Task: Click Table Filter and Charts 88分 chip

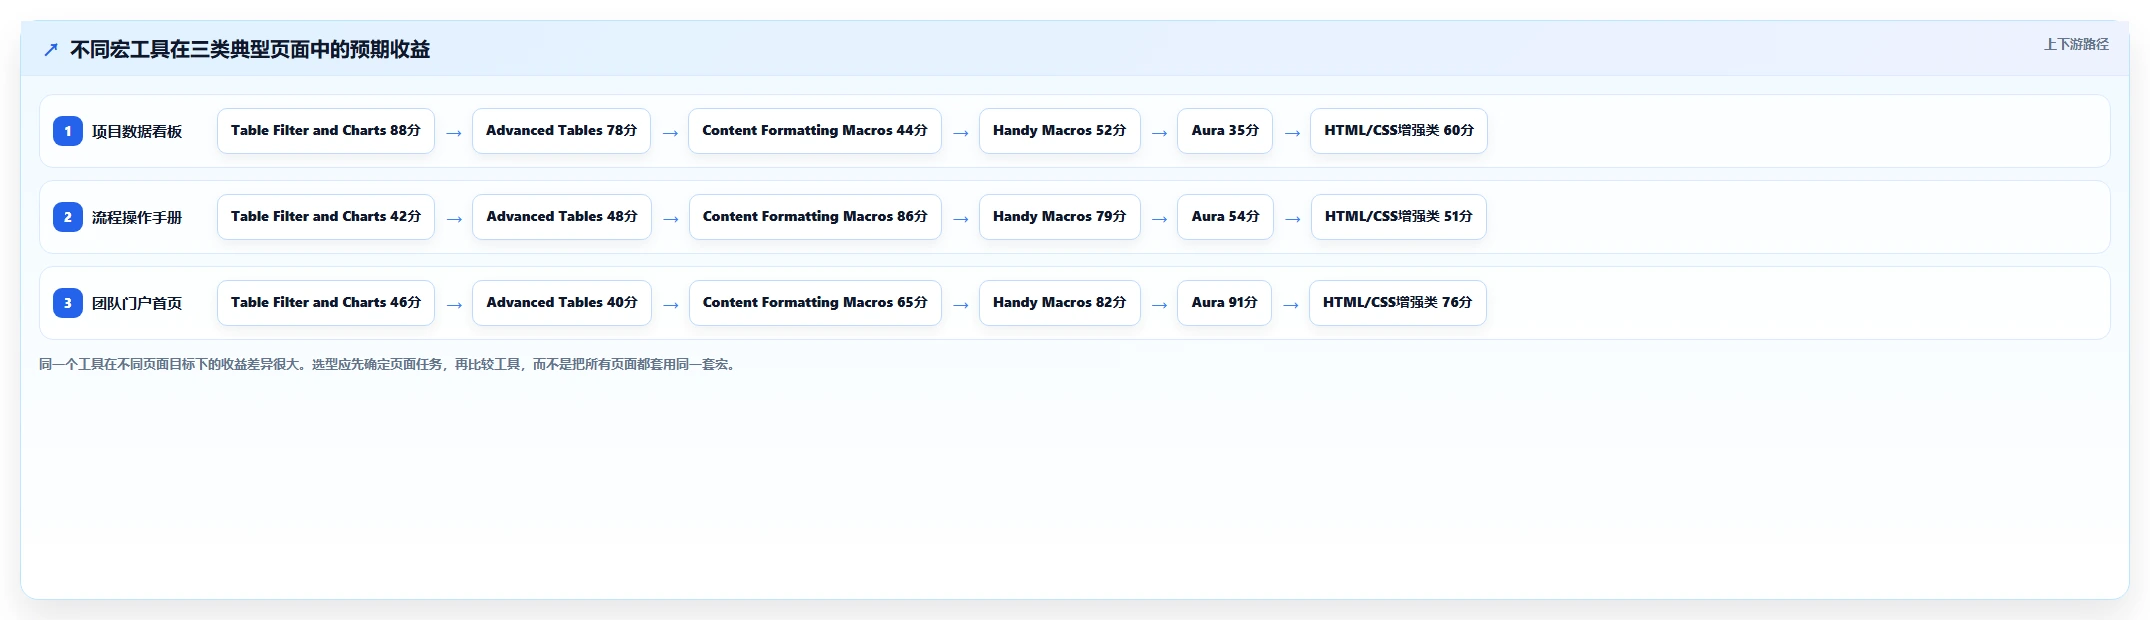Action: [326, 131]
